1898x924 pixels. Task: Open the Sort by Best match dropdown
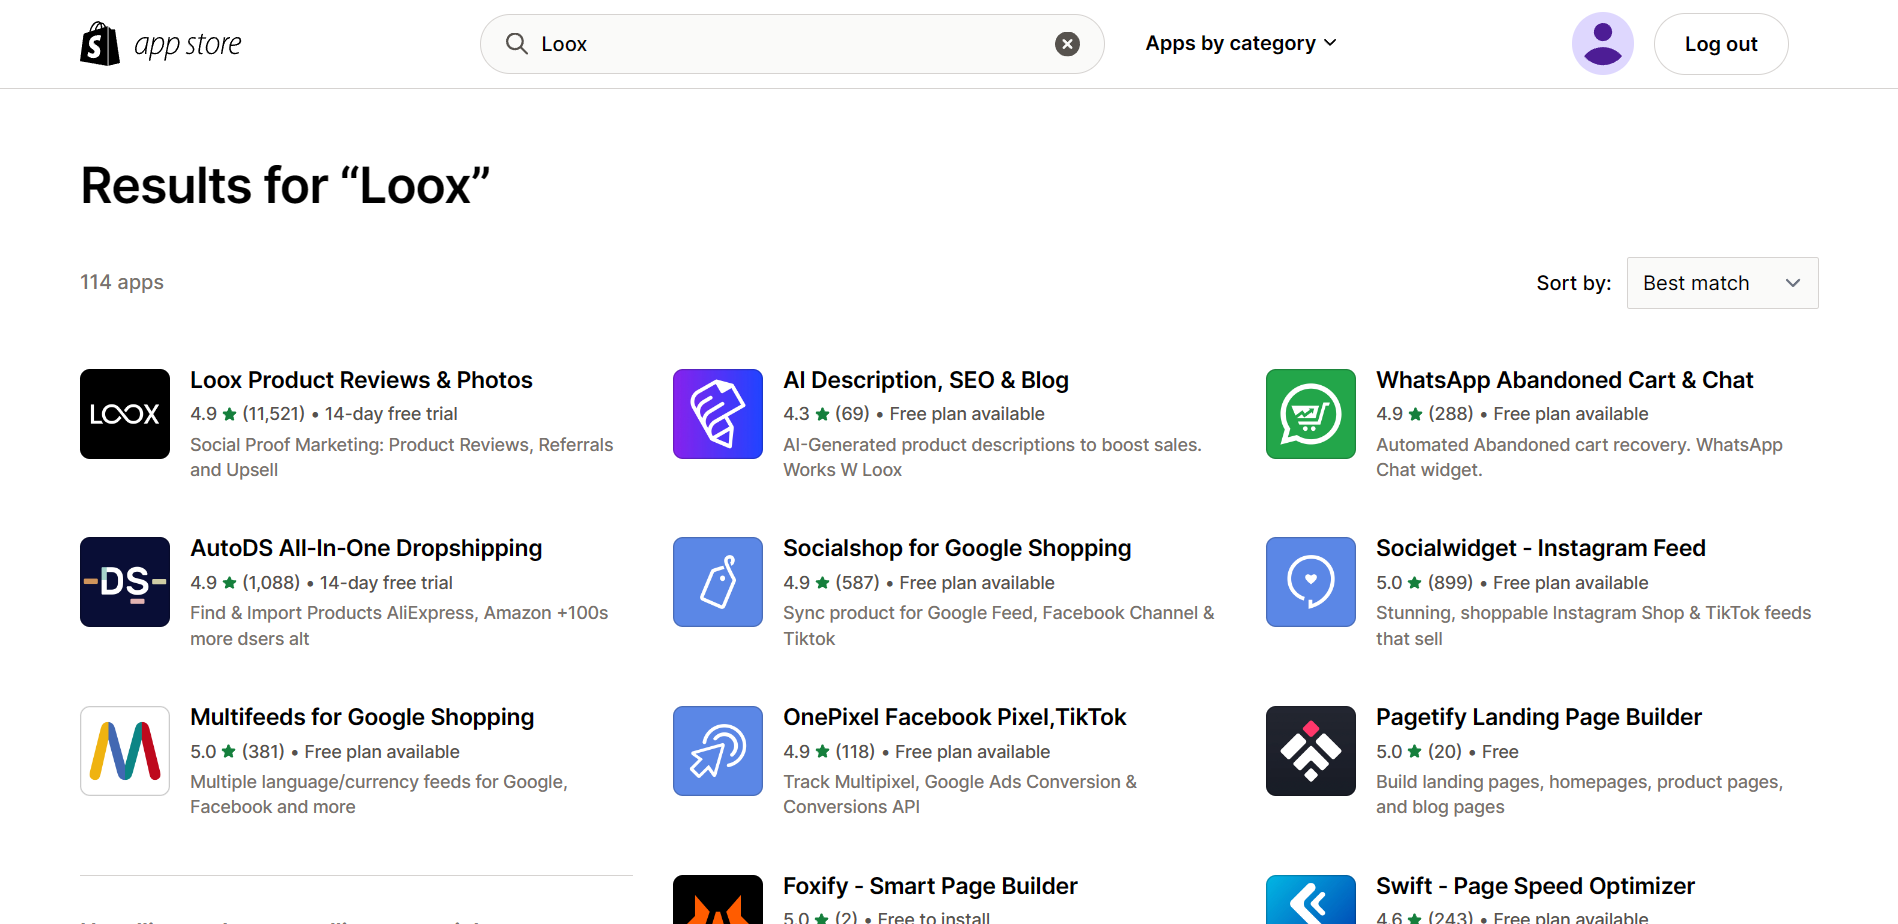1722,283
